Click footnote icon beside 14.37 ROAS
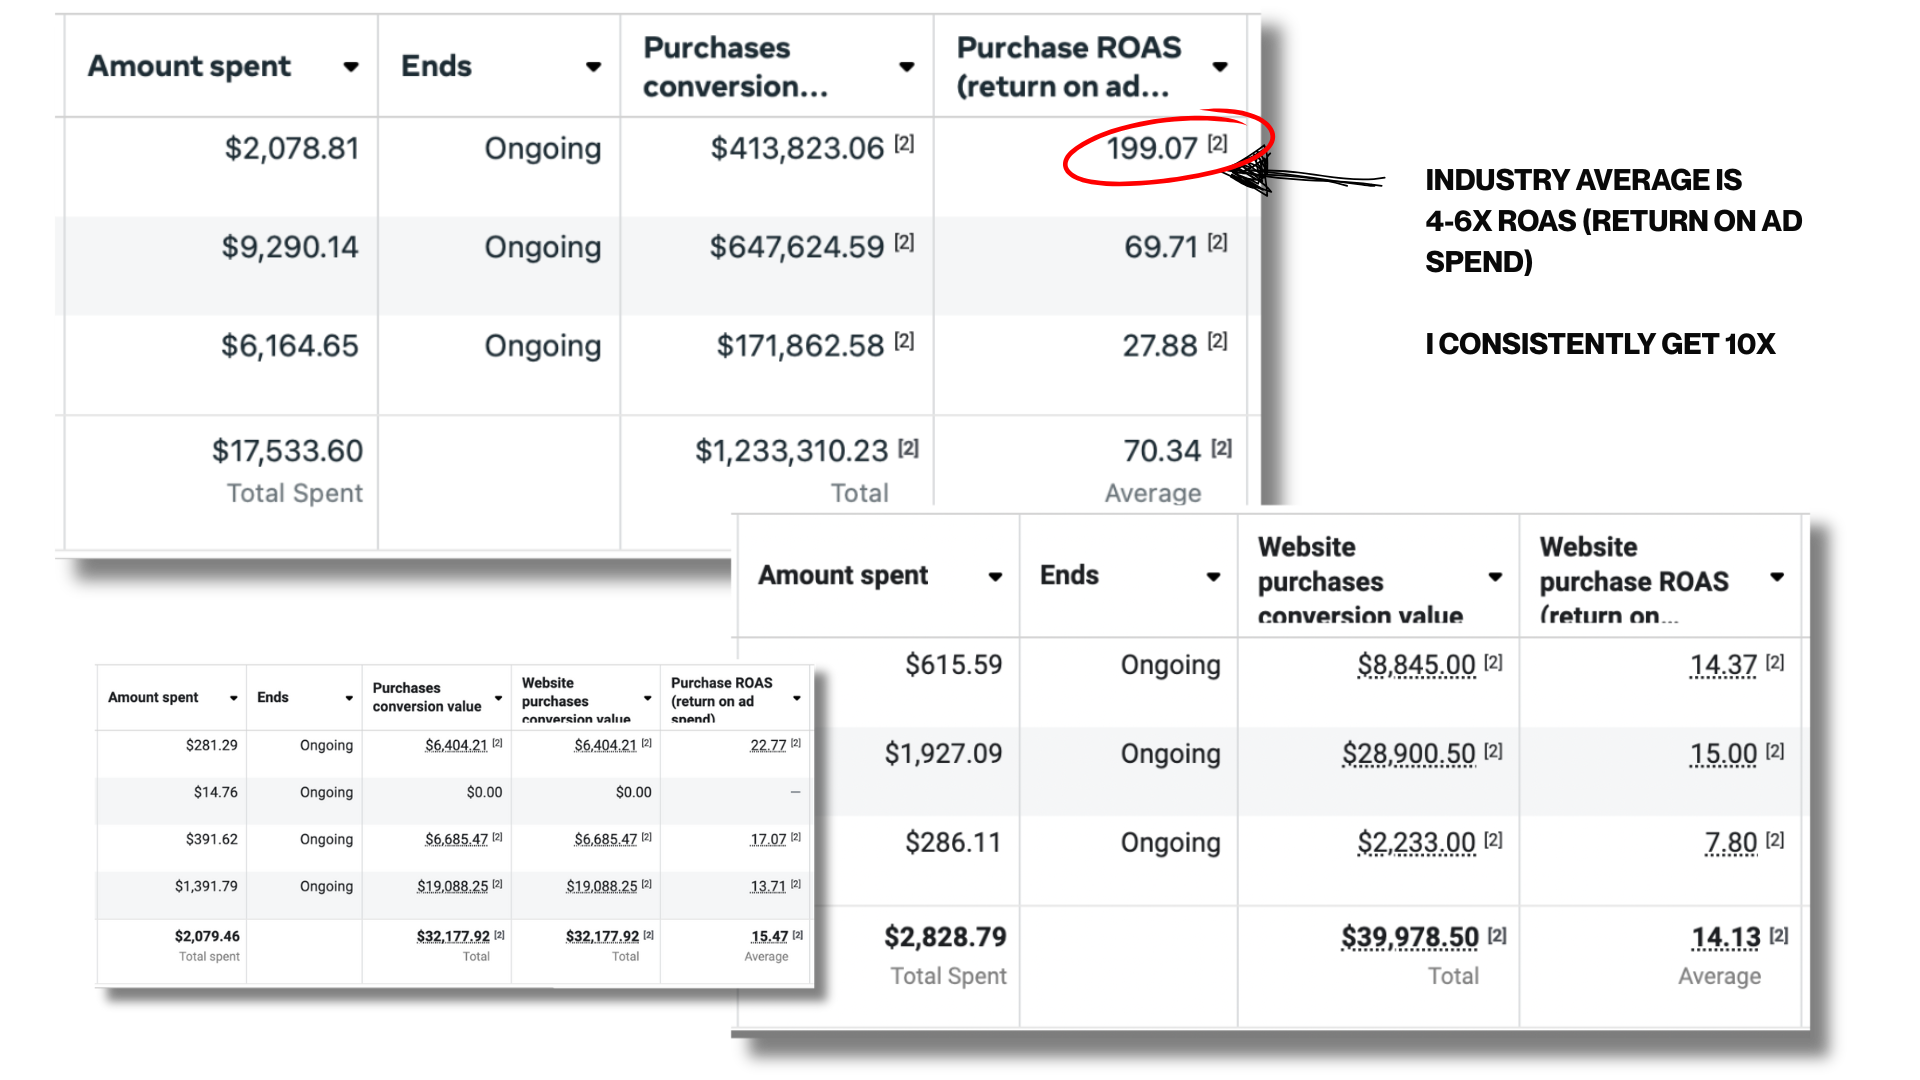 pos(1775,662)
